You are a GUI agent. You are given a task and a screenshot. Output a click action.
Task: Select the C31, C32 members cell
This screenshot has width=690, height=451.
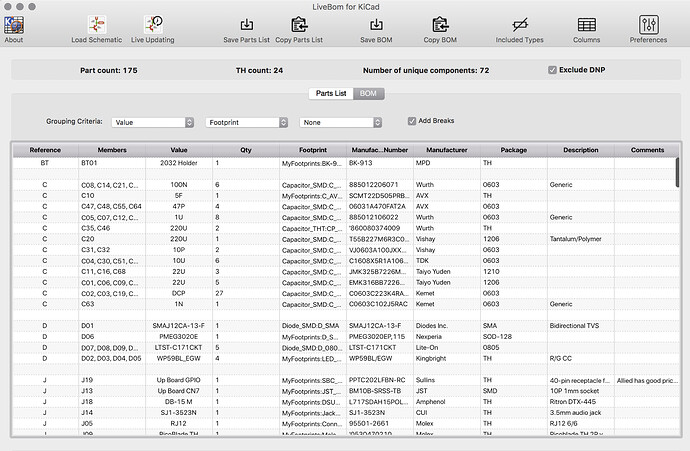(x=112, y=250)
